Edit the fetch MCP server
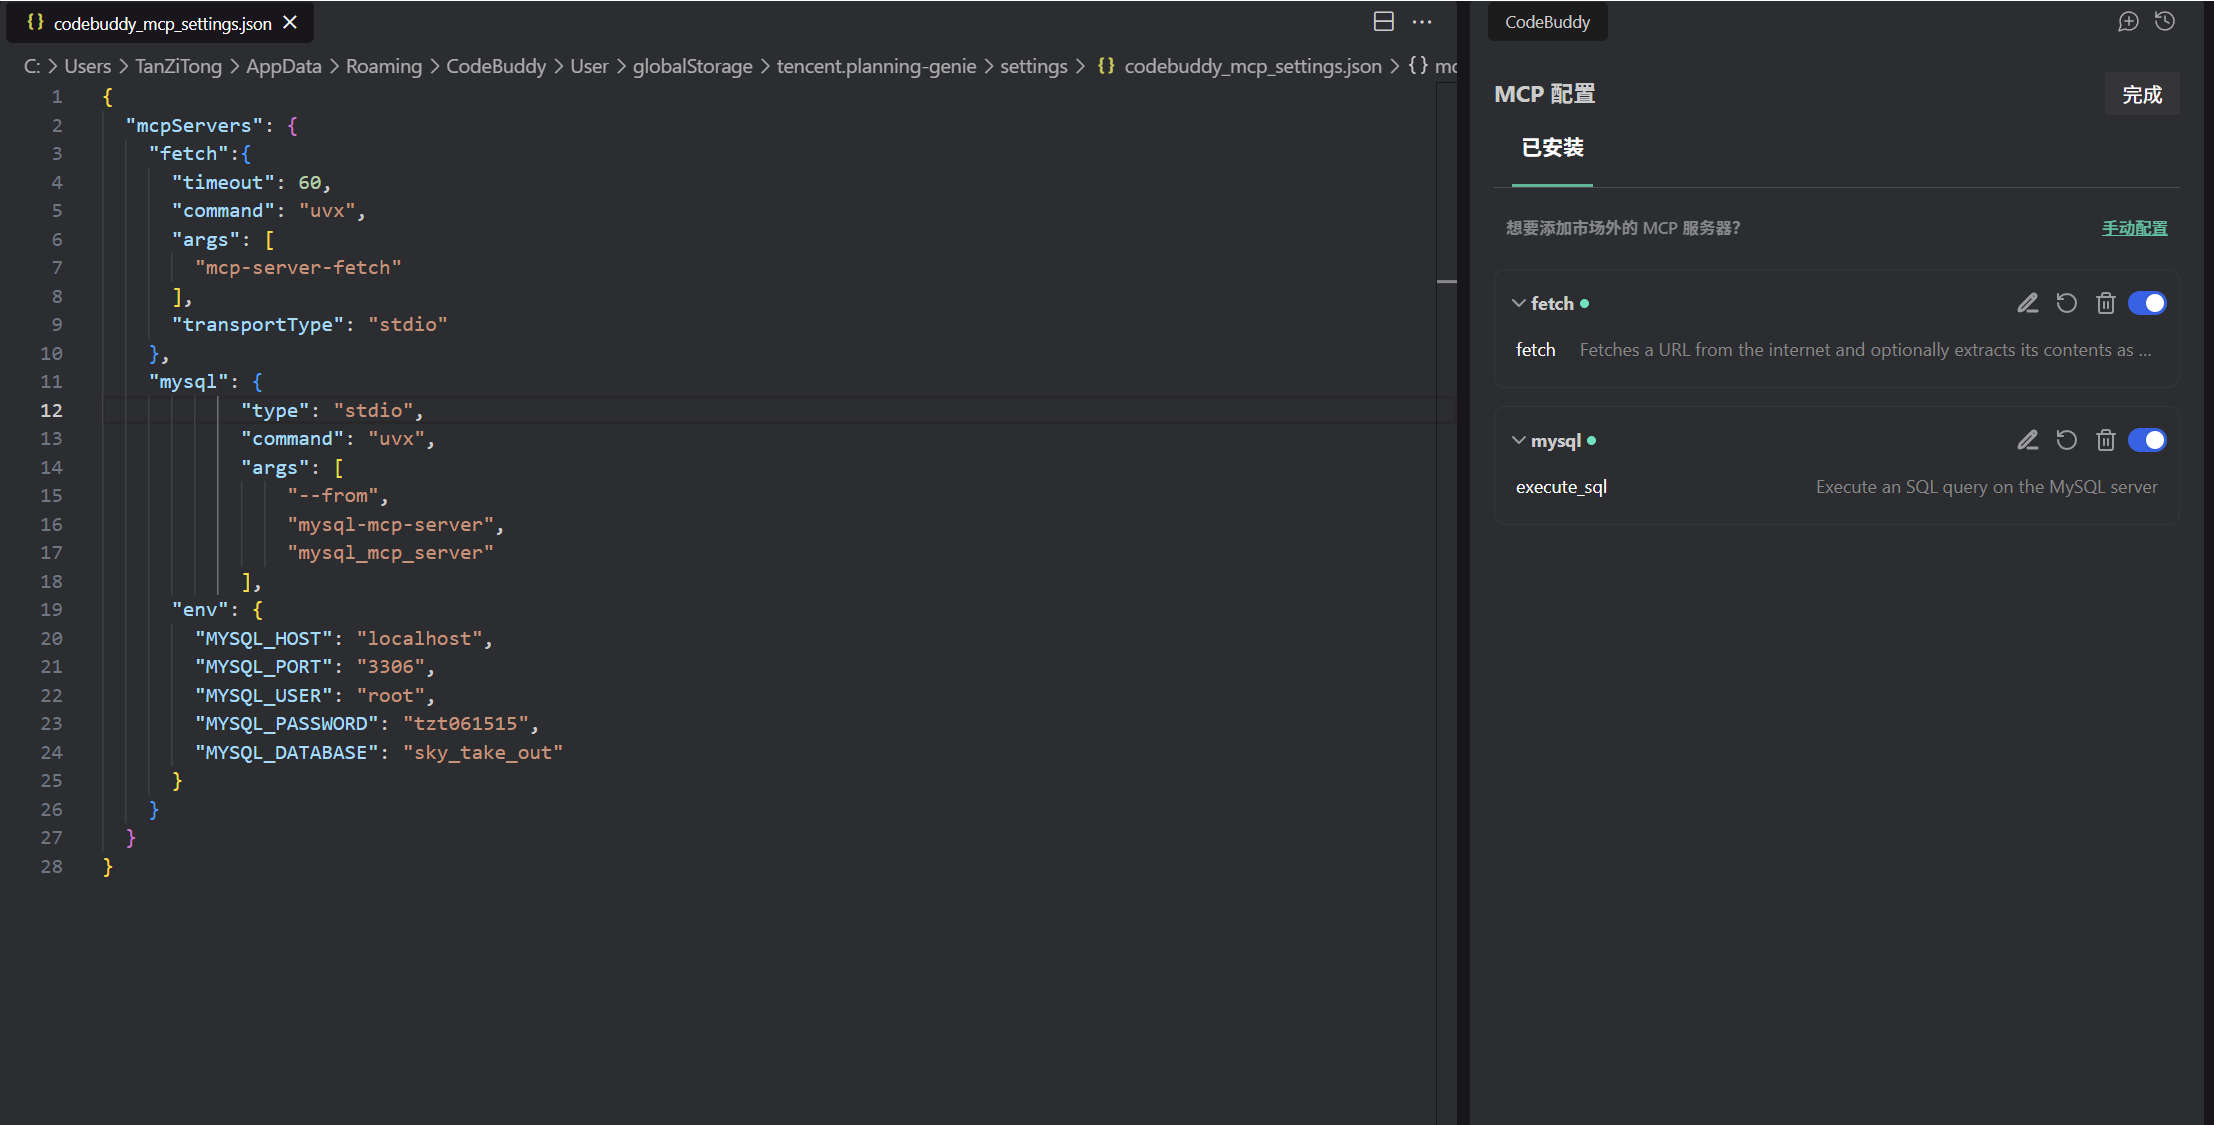This screenshot has height=1125, width=2214. pyautogui.click(x=2027, y=303)
